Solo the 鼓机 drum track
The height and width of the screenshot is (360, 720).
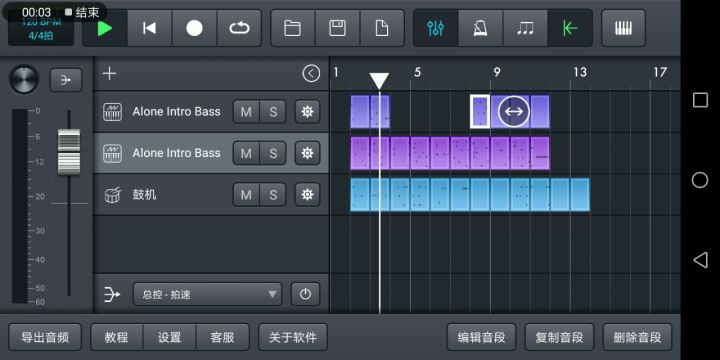(273, 195)
